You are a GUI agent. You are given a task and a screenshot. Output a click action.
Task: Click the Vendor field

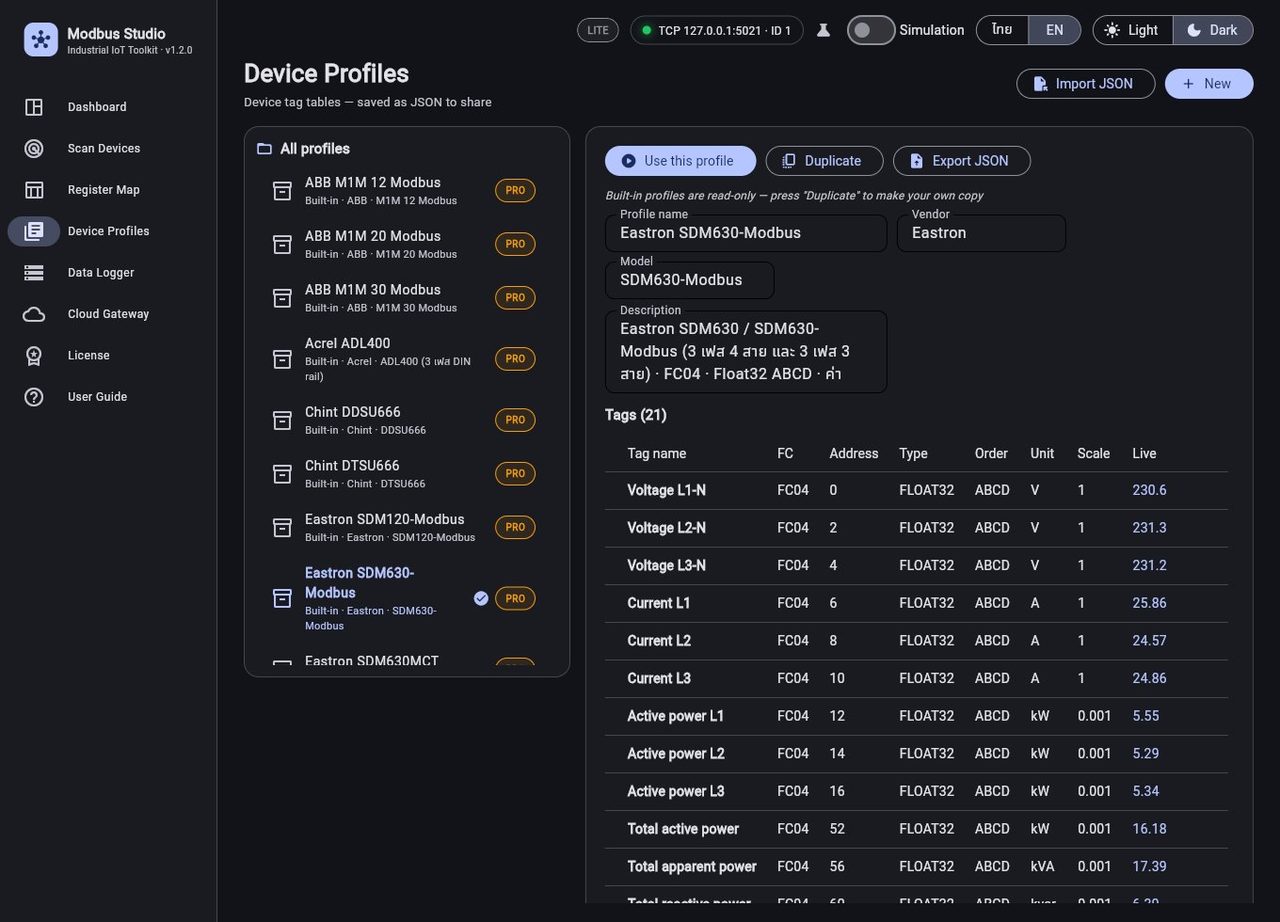(981, 233)
